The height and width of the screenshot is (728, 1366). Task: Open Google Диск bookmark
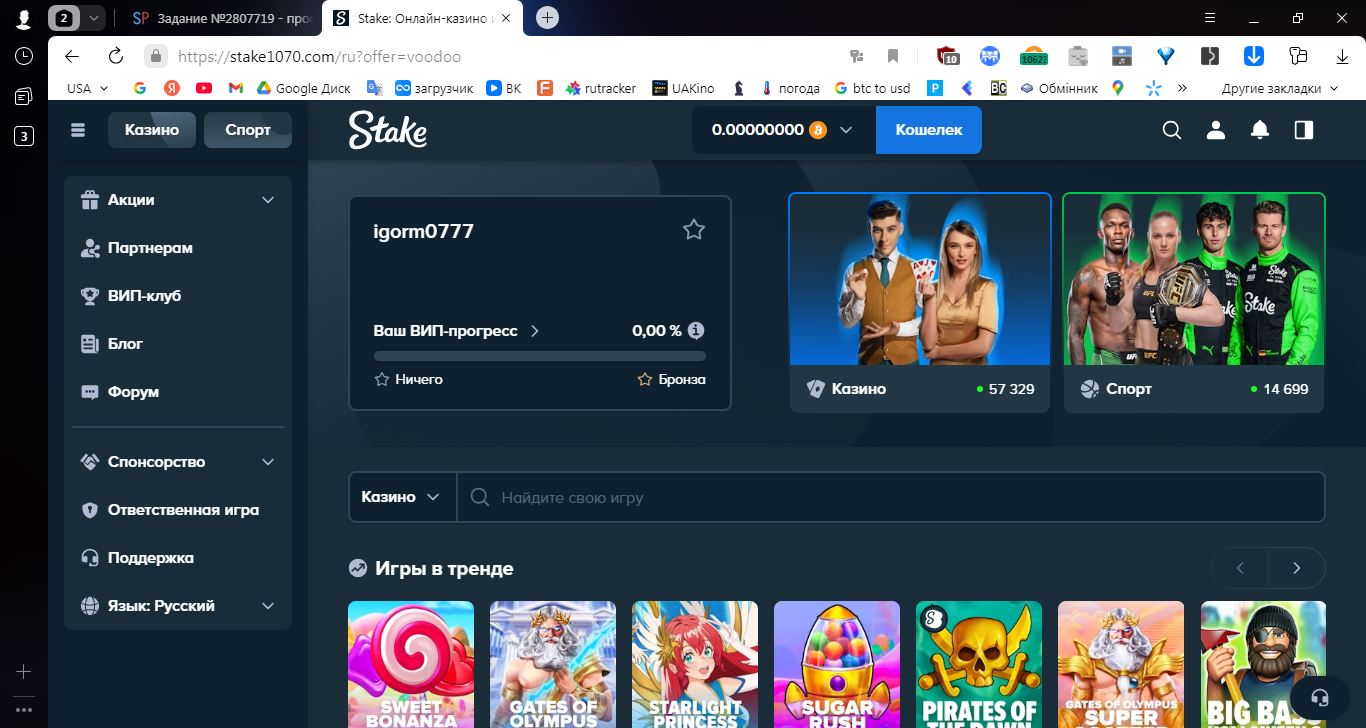(304, 88)
